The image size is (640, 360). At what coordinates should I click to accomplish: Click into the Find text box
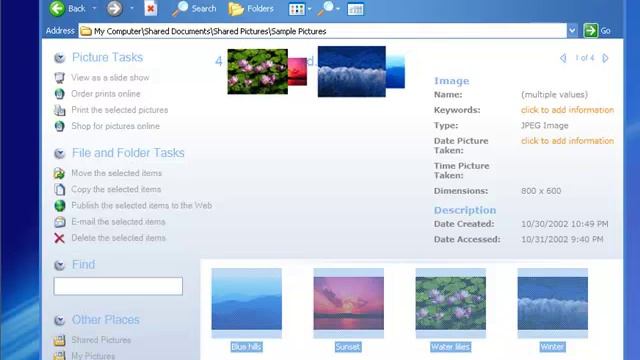(x=118, y=286)
